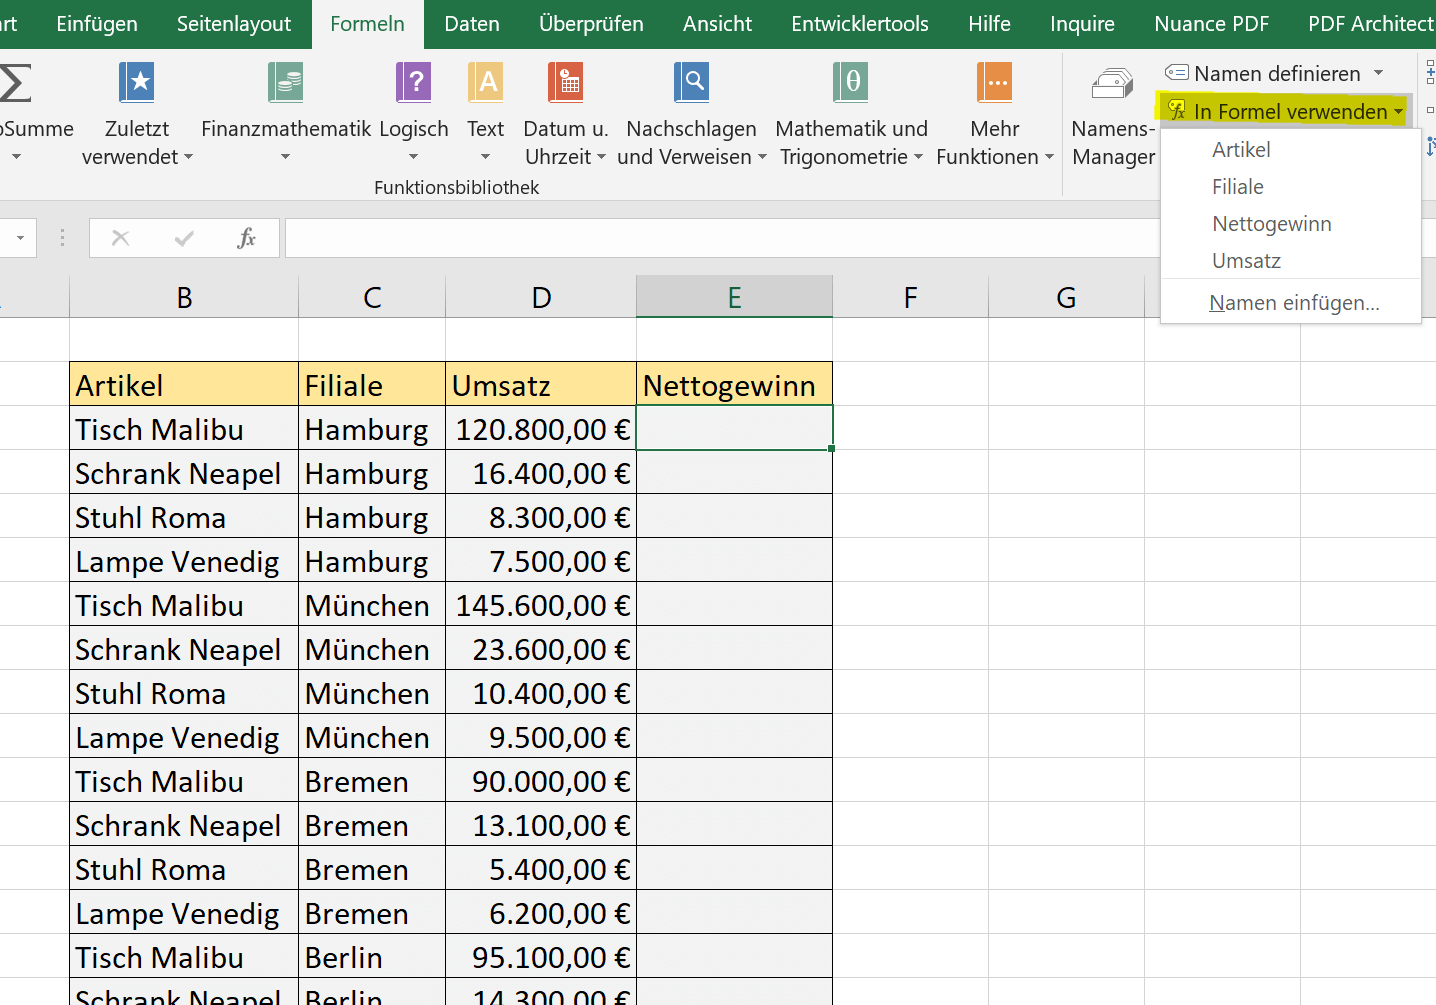Open Datum u. Uhrzeit calendar icon

566,82
